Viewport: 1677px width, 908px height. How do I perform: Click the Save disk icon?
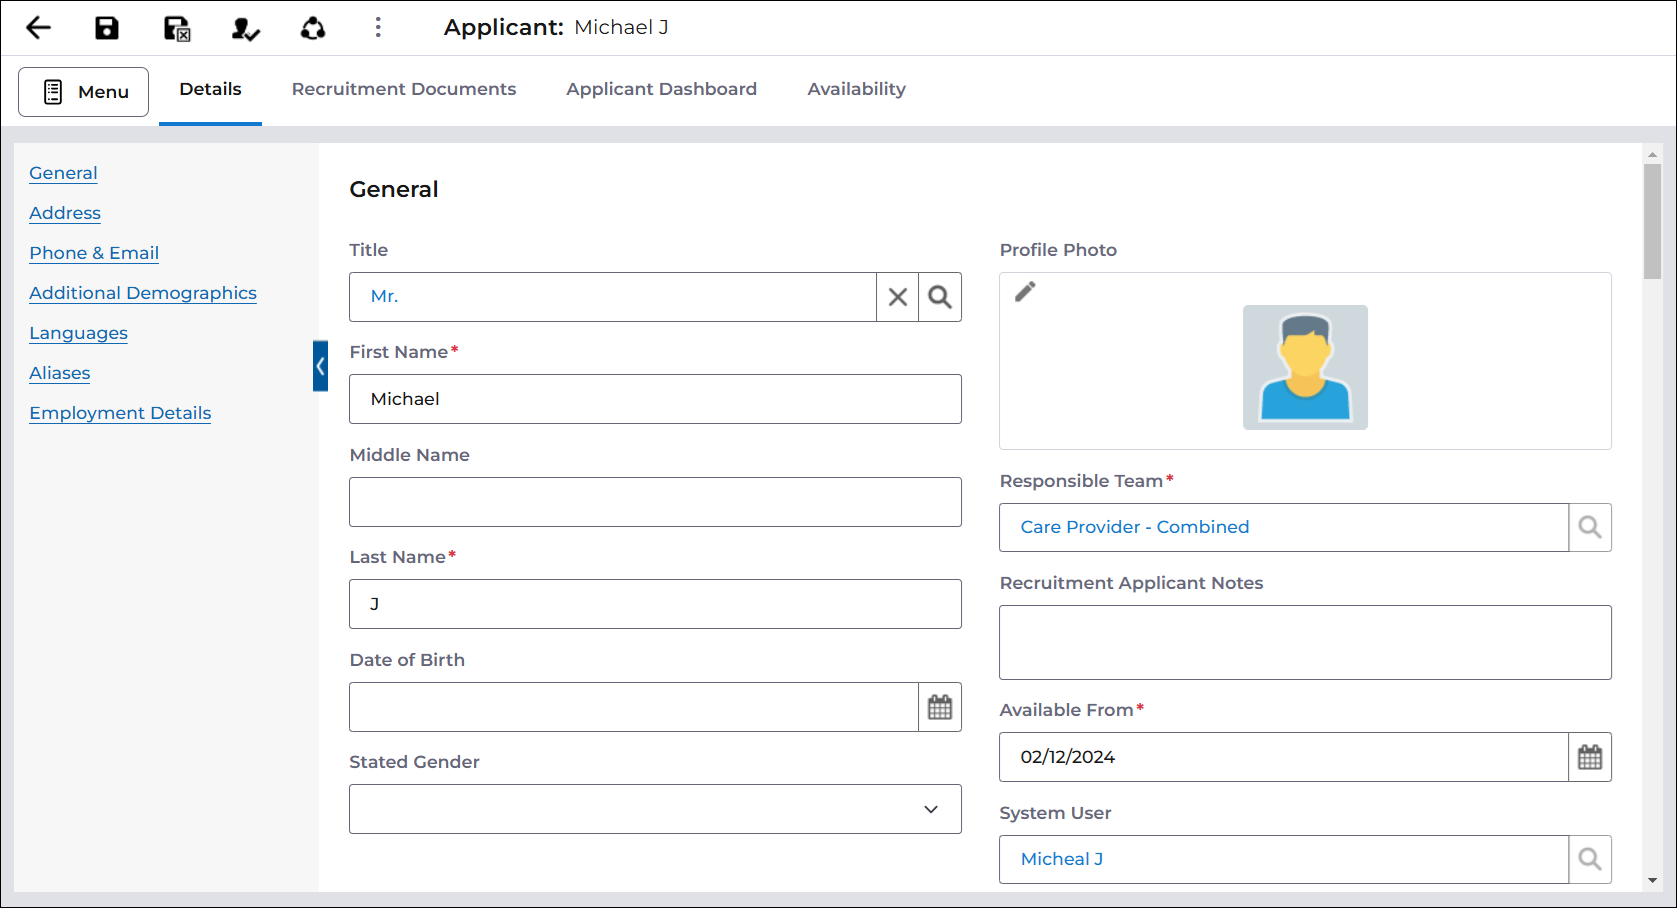(107, 28)
